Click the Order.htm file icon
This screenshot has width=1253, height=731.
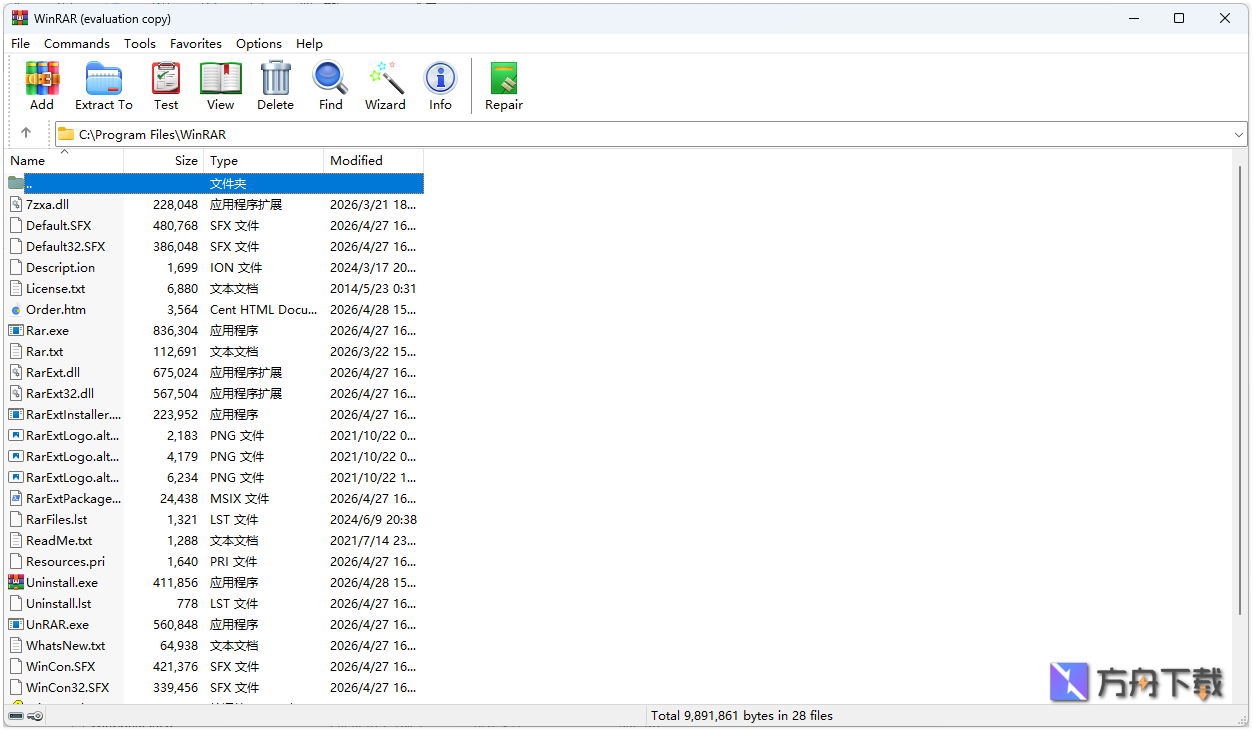16,309
